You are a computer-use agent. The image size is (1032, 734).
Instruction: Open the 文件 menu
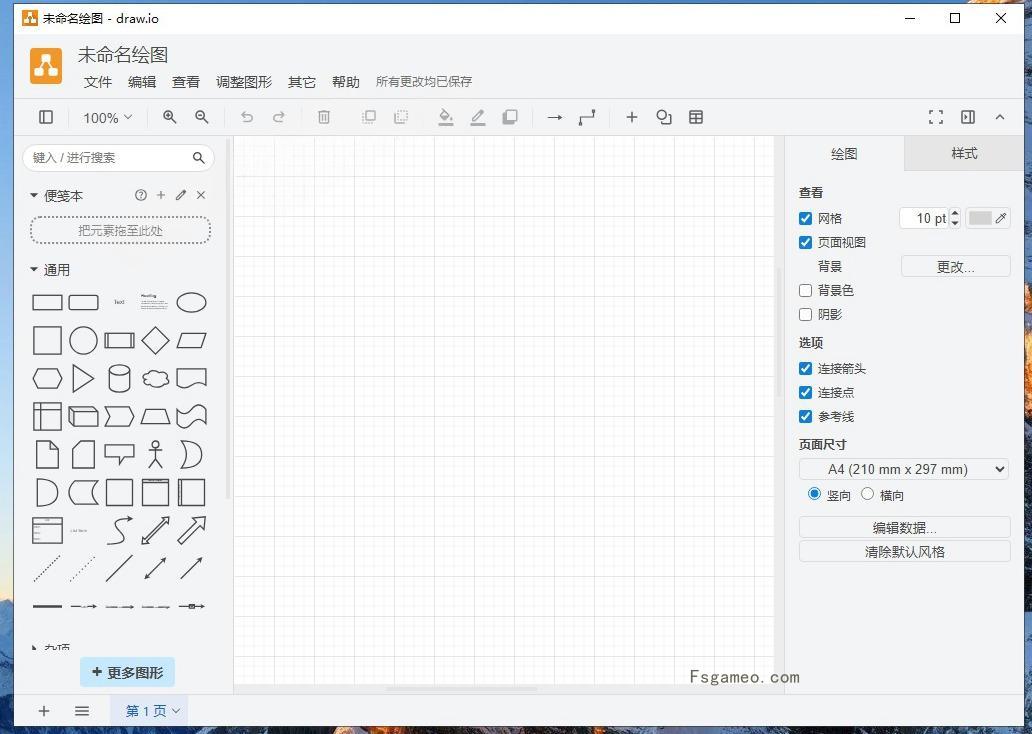(x=97, y=82)
